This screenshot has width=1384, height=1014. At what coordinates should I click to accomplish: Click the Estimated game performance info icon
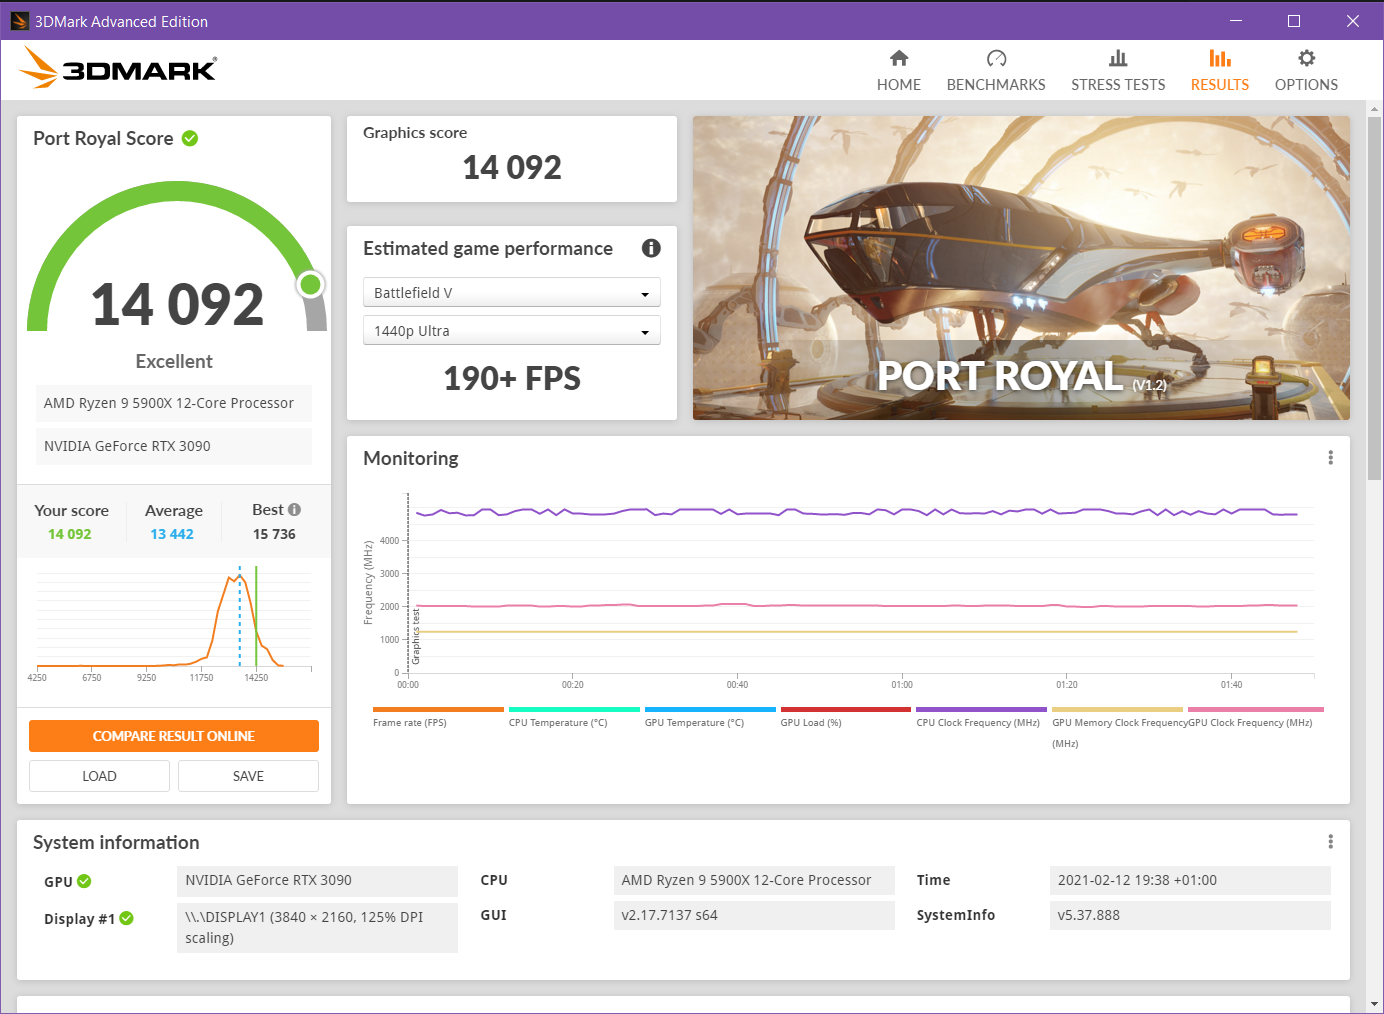(x=651, y=248)
